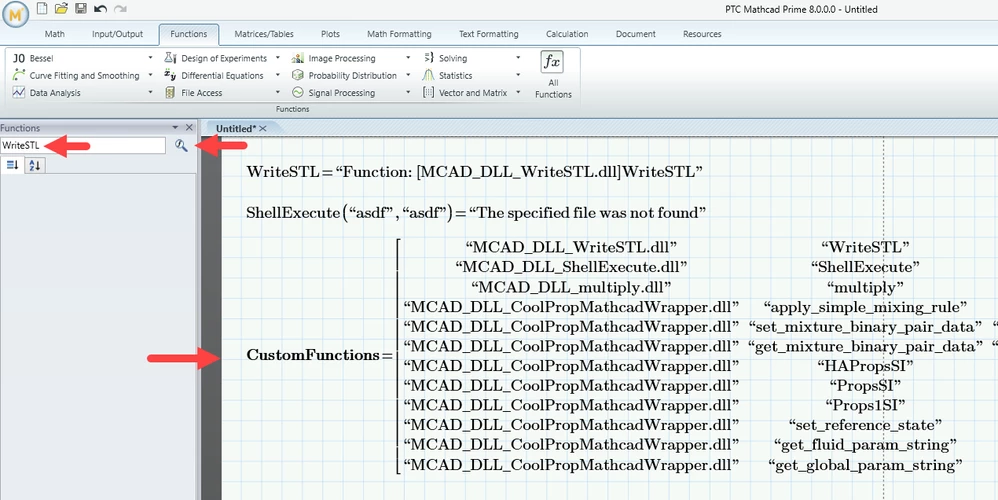Expand the Curve Fitting and Smoothing arrow
Viewport: 998px width, 500px height.
(x=150, y=75)
